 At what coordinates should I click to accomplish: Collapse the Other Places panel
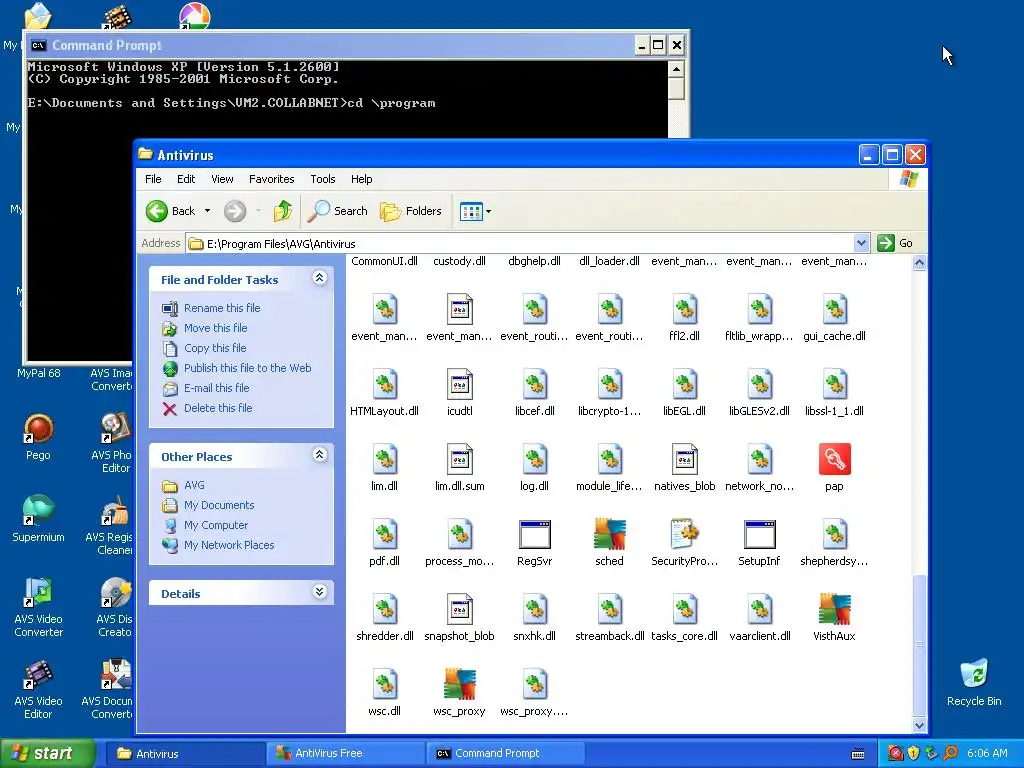(319, 455)
